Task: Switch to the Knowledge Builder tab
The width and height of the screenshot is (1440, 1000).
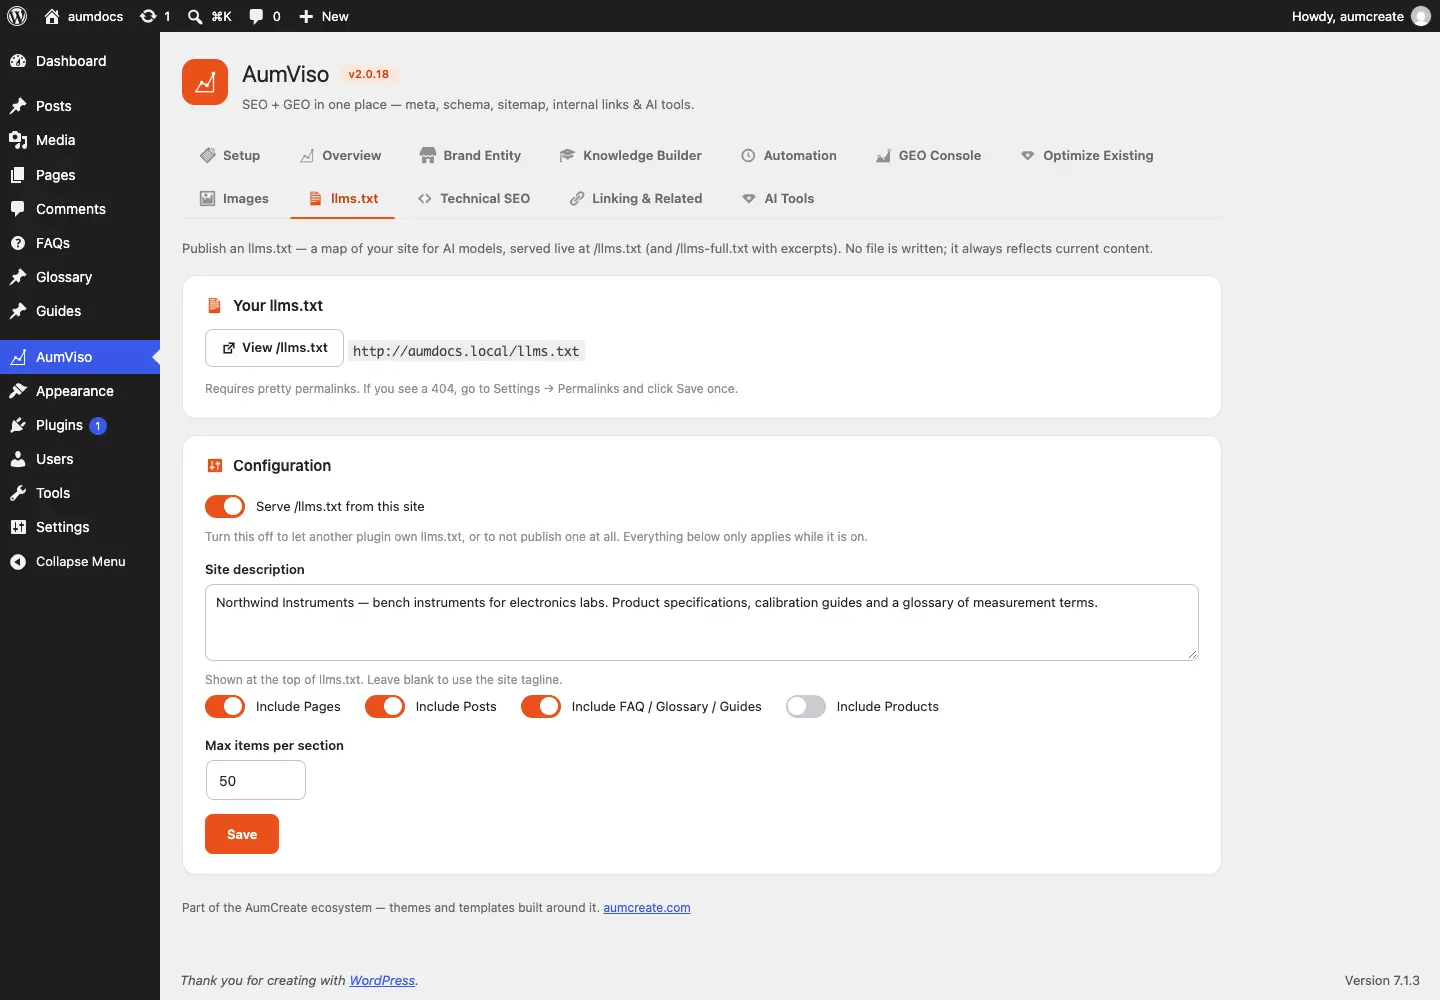Action: (630, 155)
